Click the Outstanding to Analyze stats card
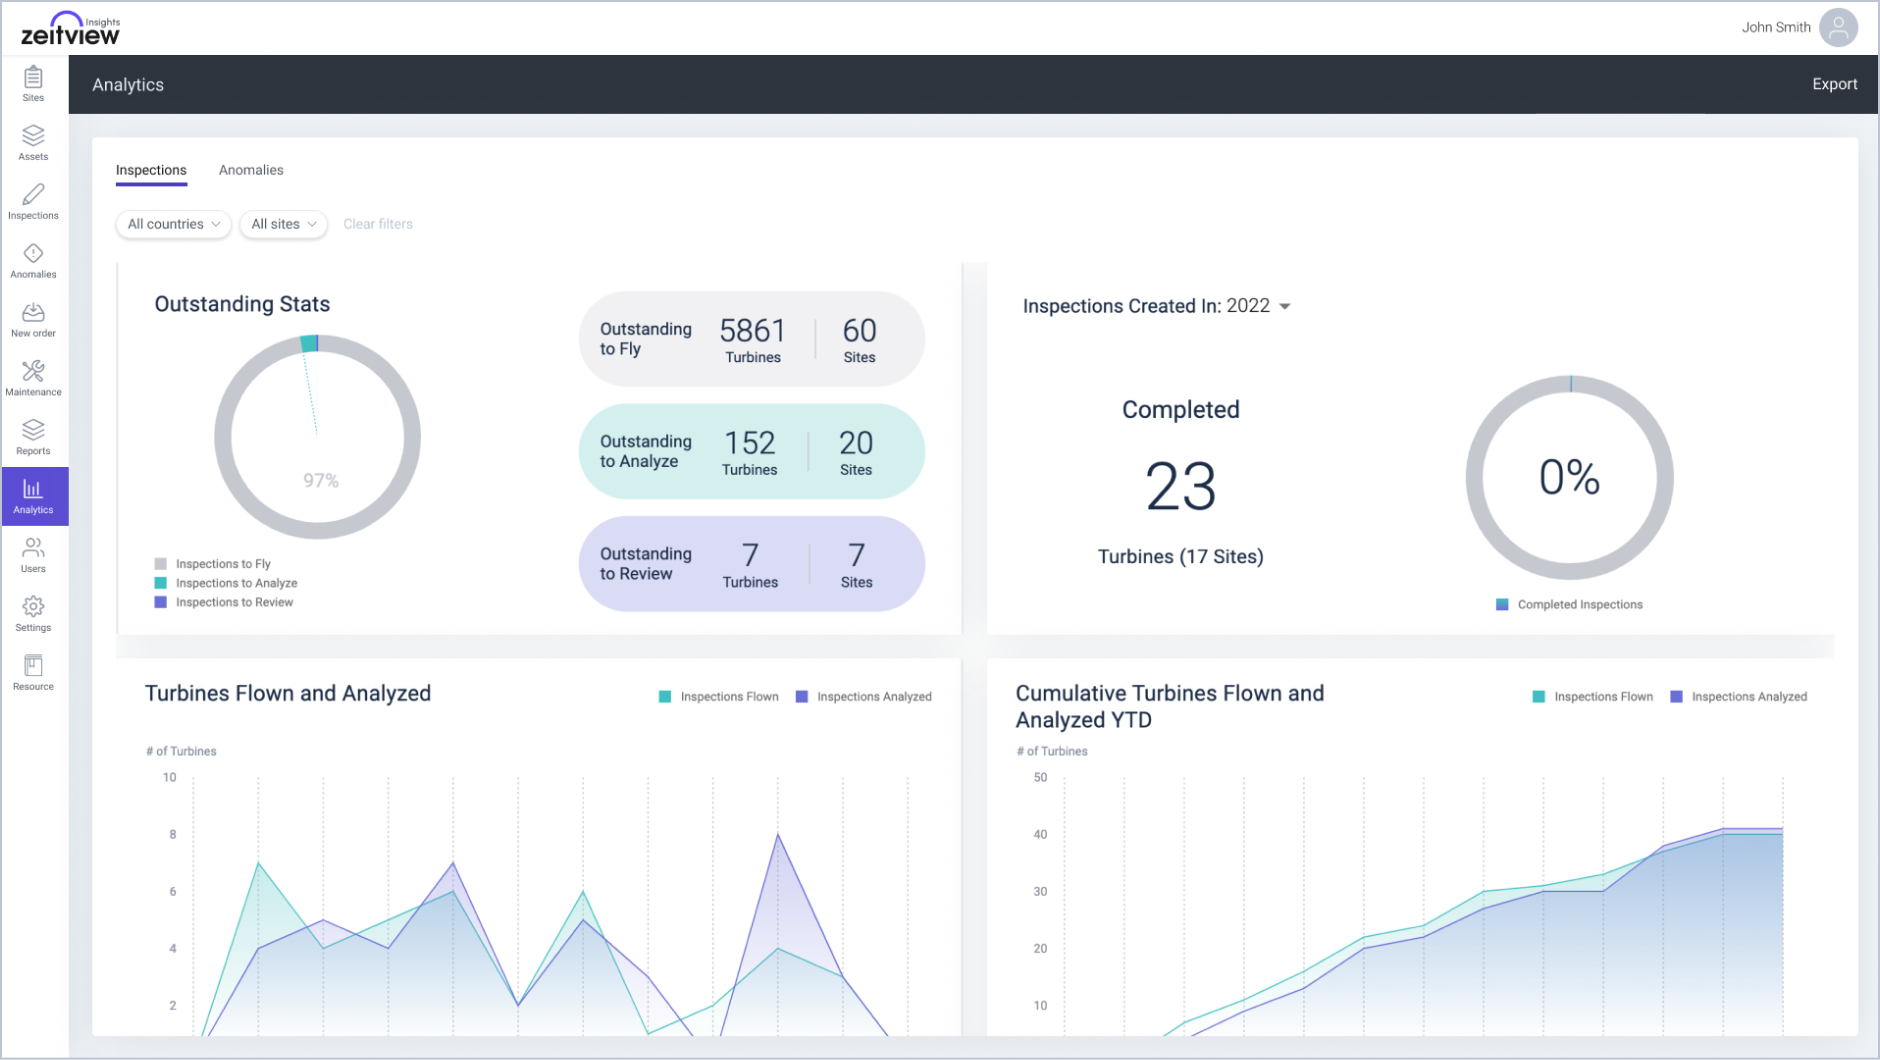 click(752, 451)
